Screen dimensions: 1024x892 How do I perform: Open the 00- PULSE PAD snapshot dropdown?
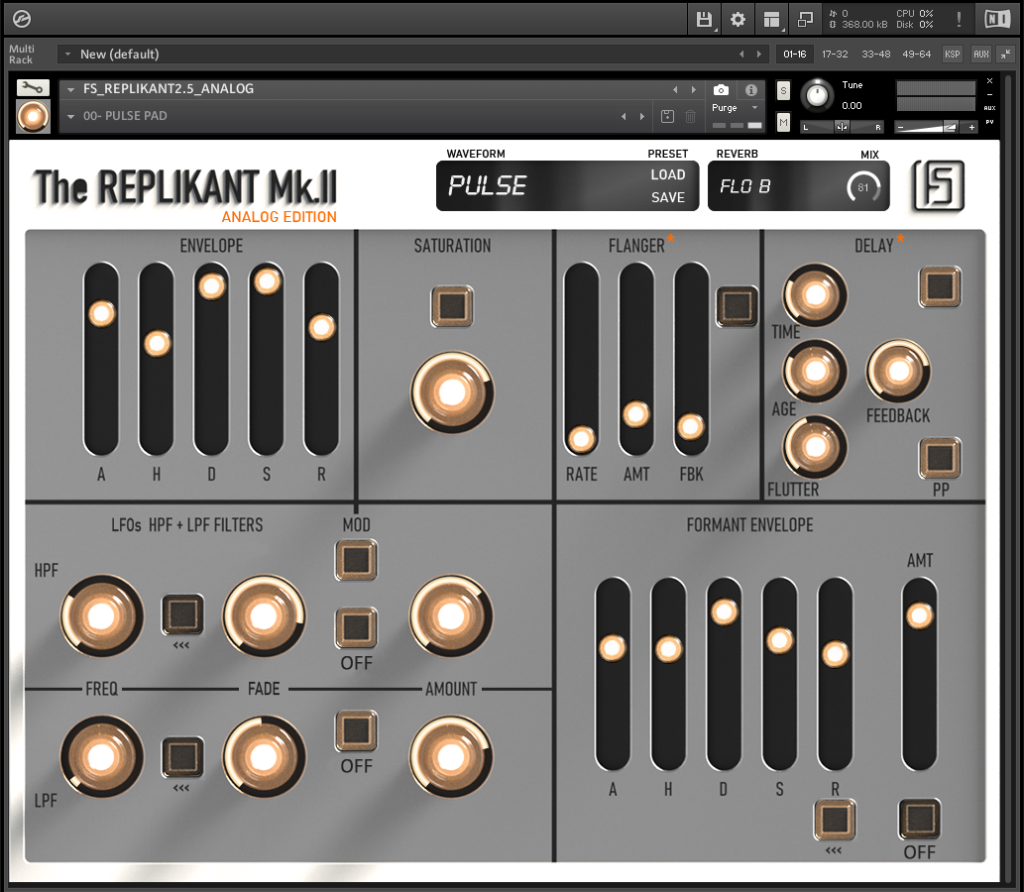[x=71, y=116]
